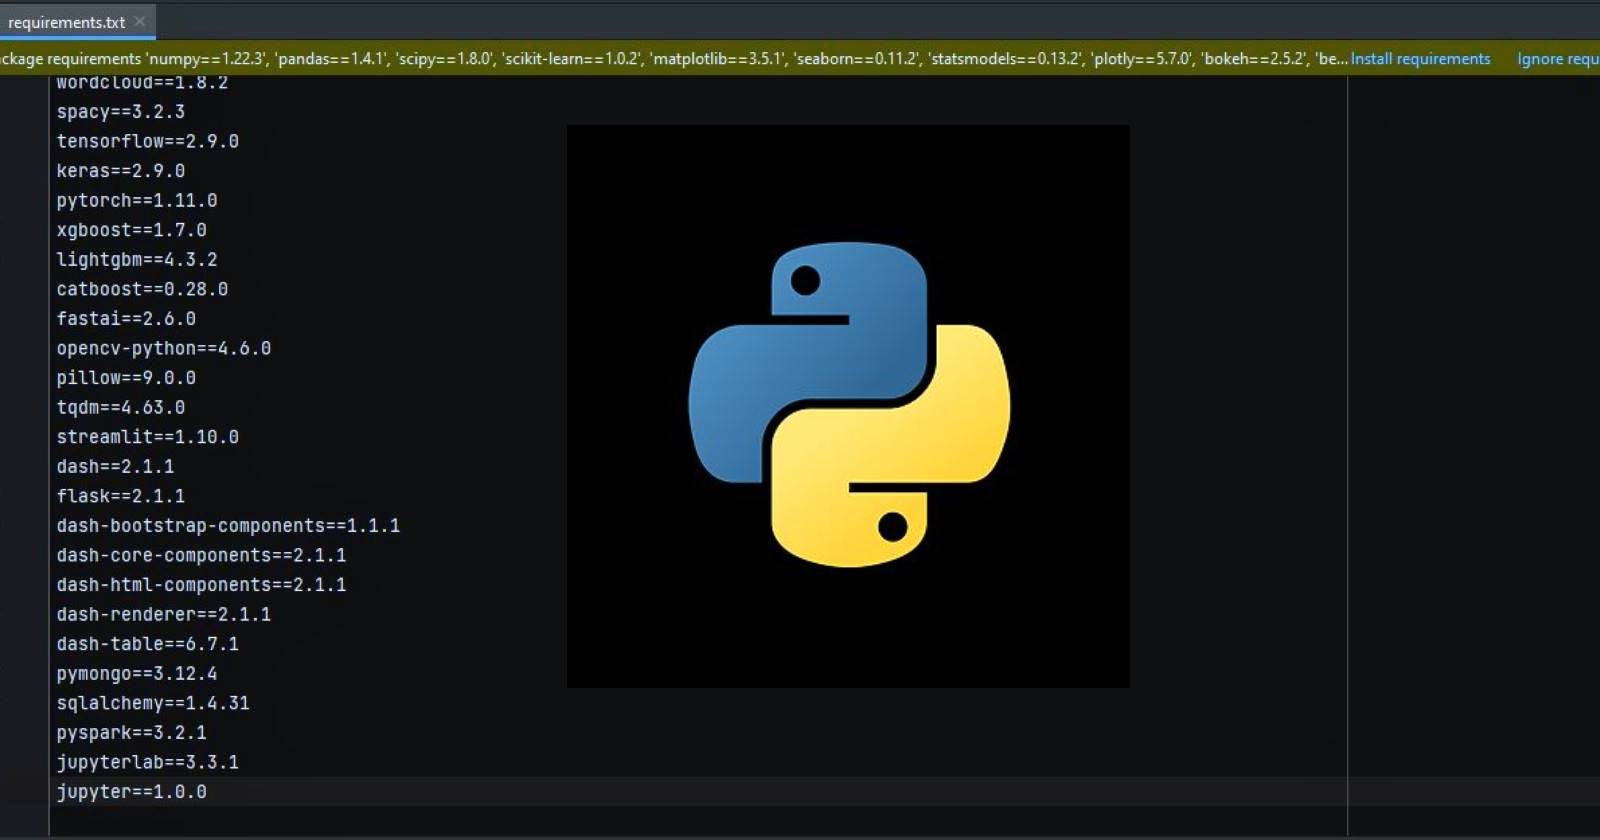This screenshot has width=1600, height=840.
Task: Place cursor on streamlit==1.10.0
Action: coord(147,437)
